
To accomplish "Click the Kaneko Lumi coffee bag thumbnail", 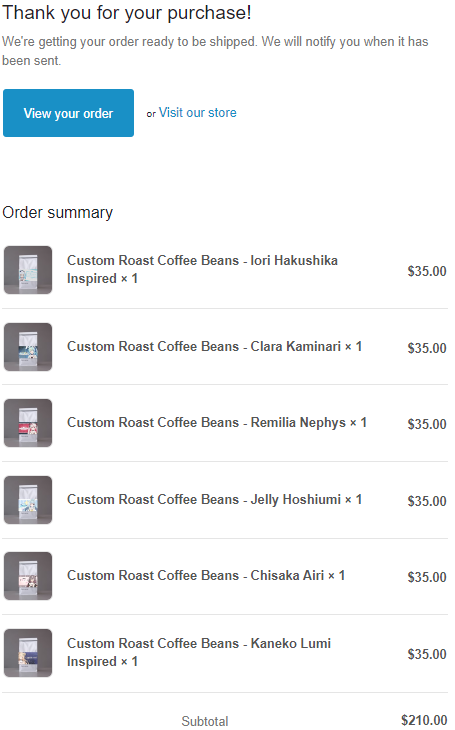I will 28,653.
